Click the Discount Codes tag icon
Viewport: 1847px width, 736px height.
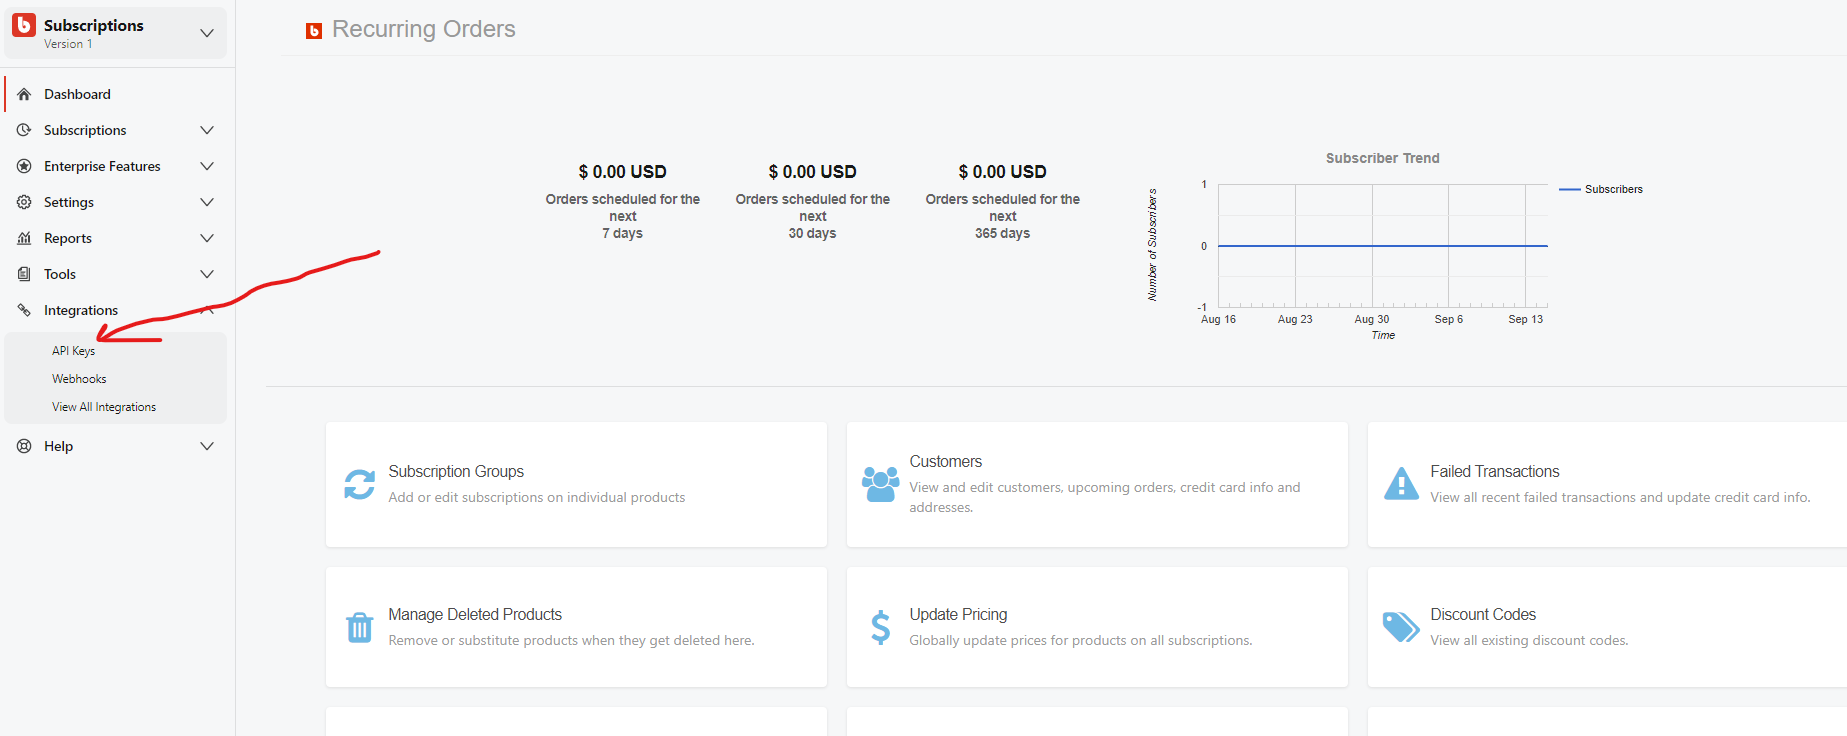point(1401,627)
